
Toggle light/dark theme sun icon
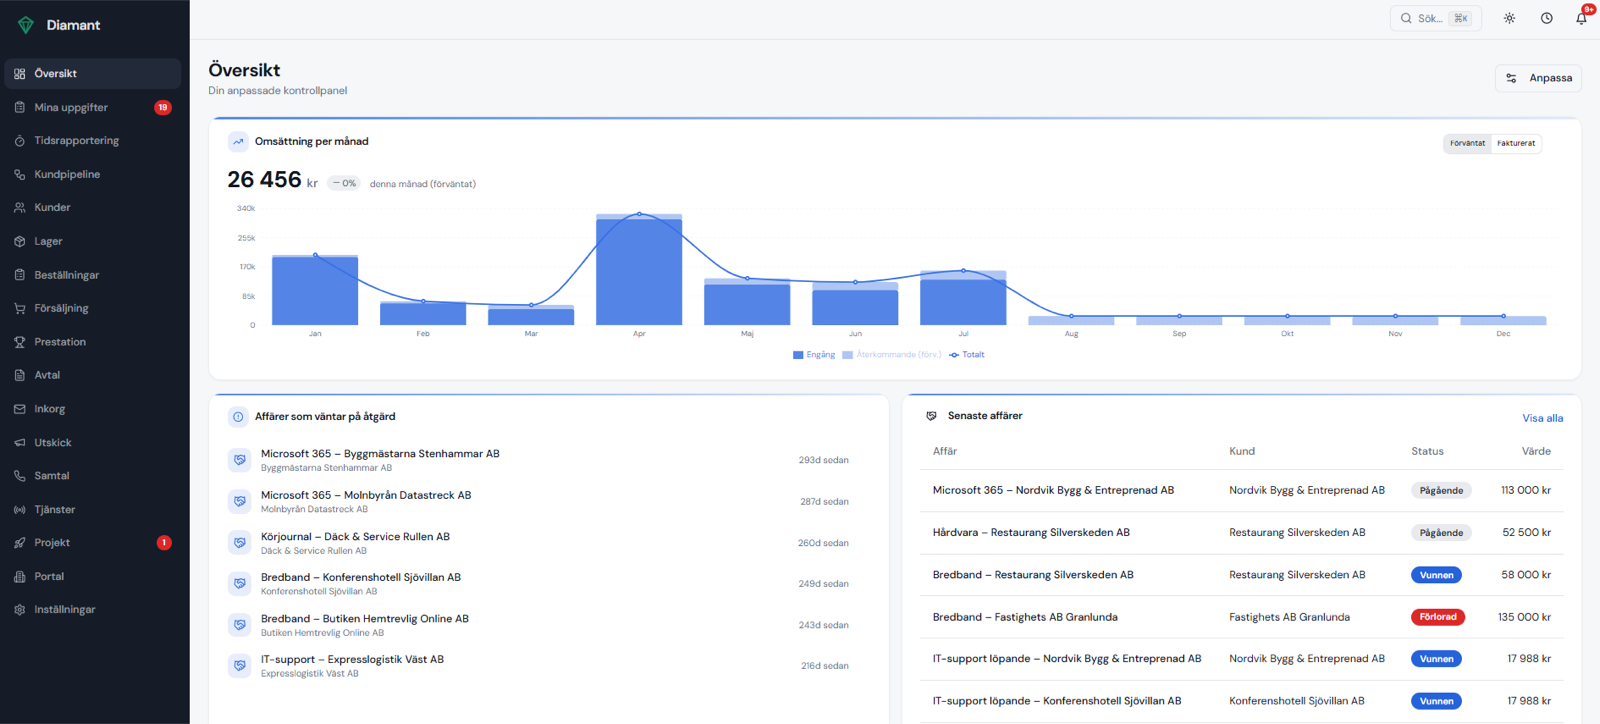pos(1509,18)
